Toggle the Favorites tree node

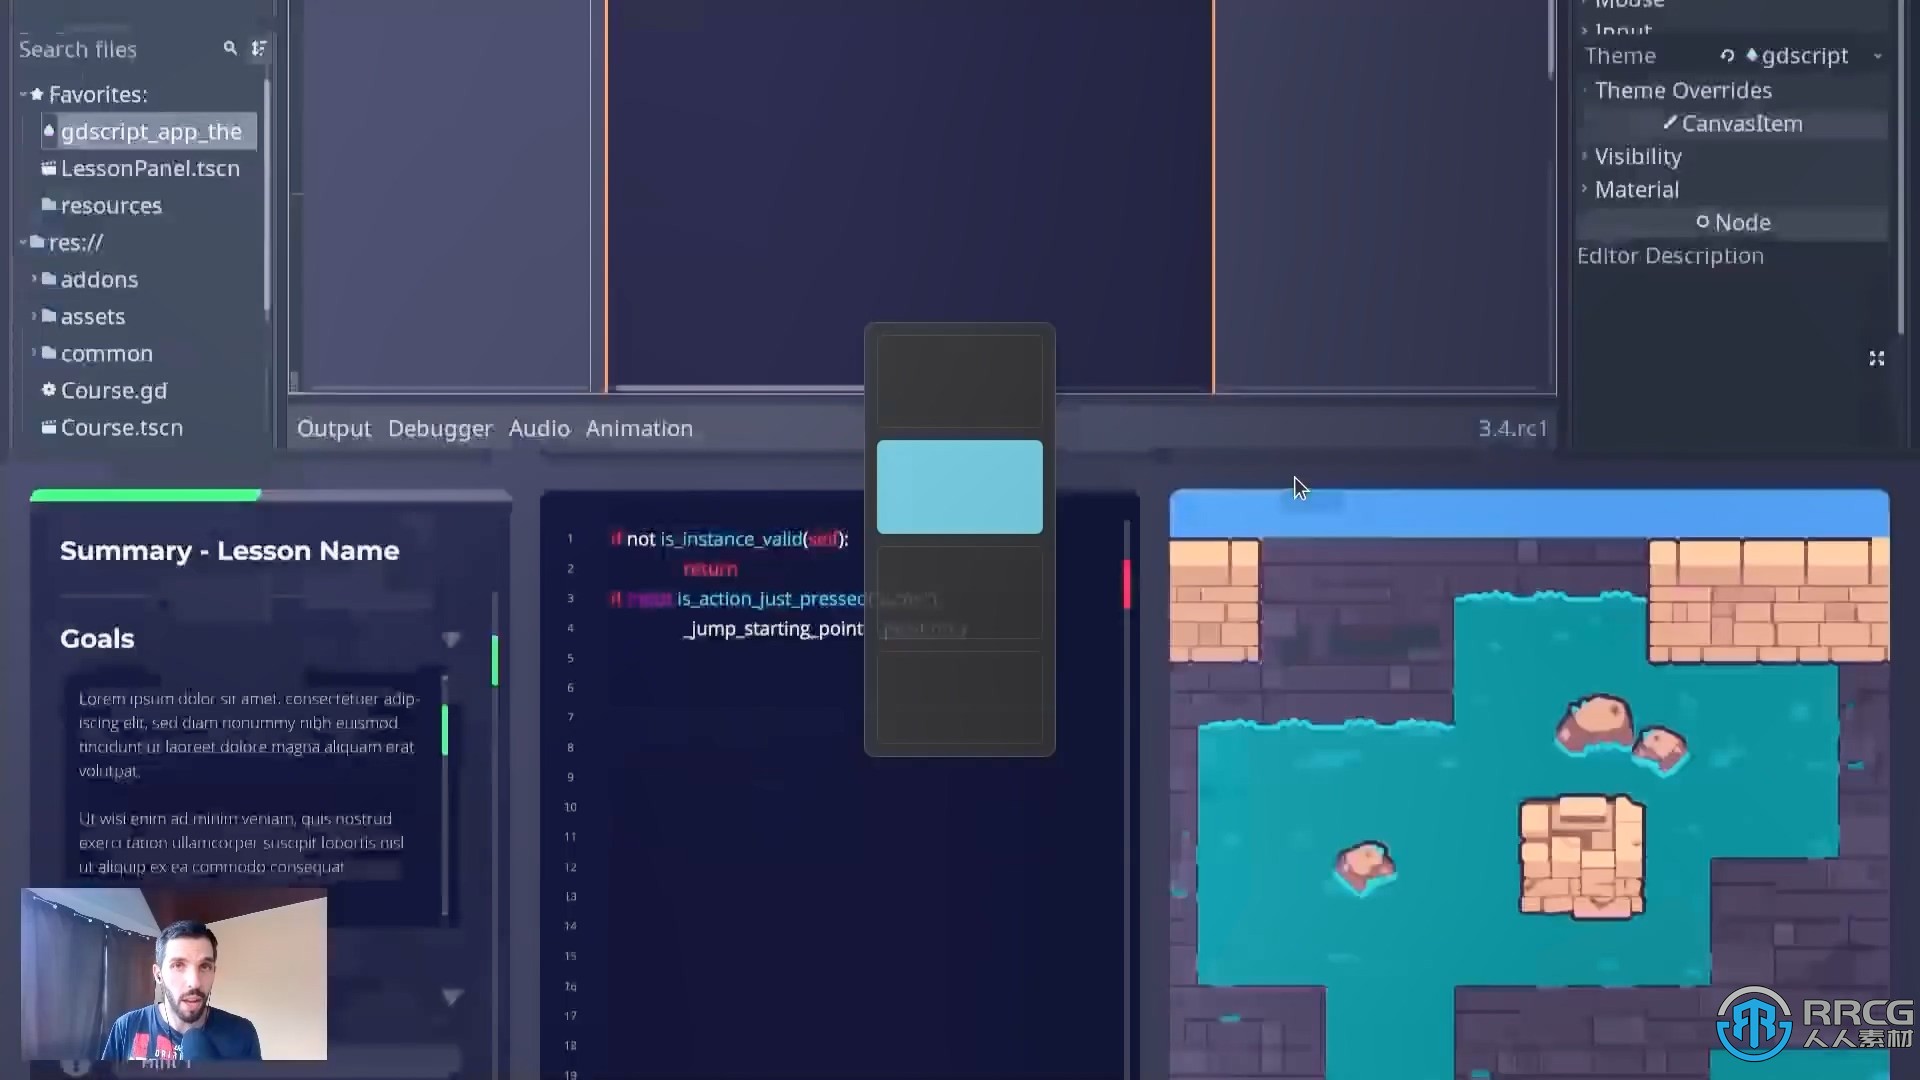(x=18, y=94)
